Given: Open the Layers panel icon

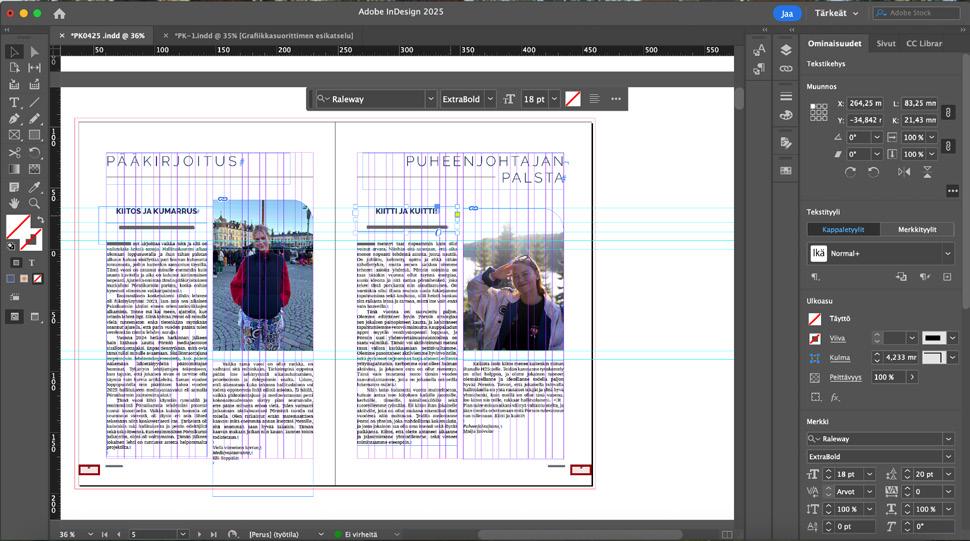Looking at the screenshot, I should (786, 49).
